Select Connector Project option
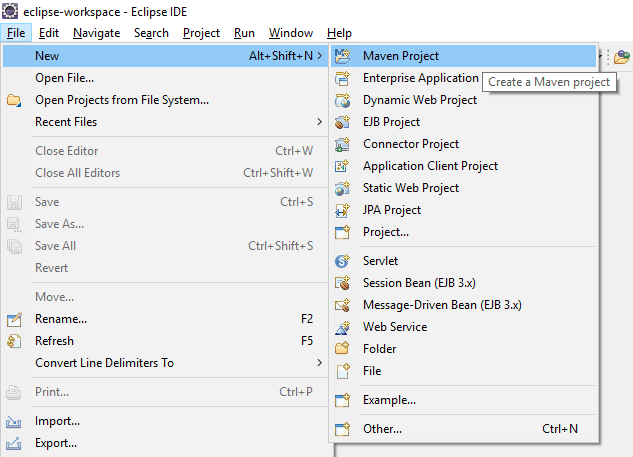633x457 pixels. tap(410, 144)
